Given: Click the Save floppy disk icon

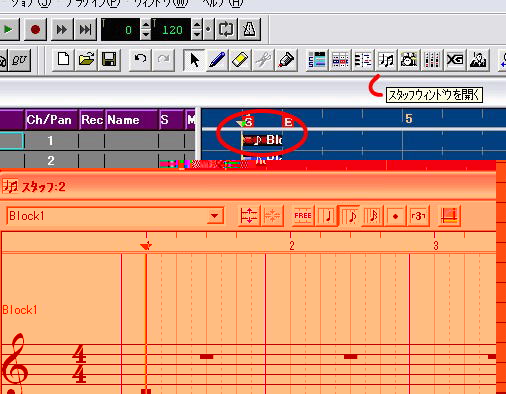Looking at the screenshot, I should [x=109, y=60].
